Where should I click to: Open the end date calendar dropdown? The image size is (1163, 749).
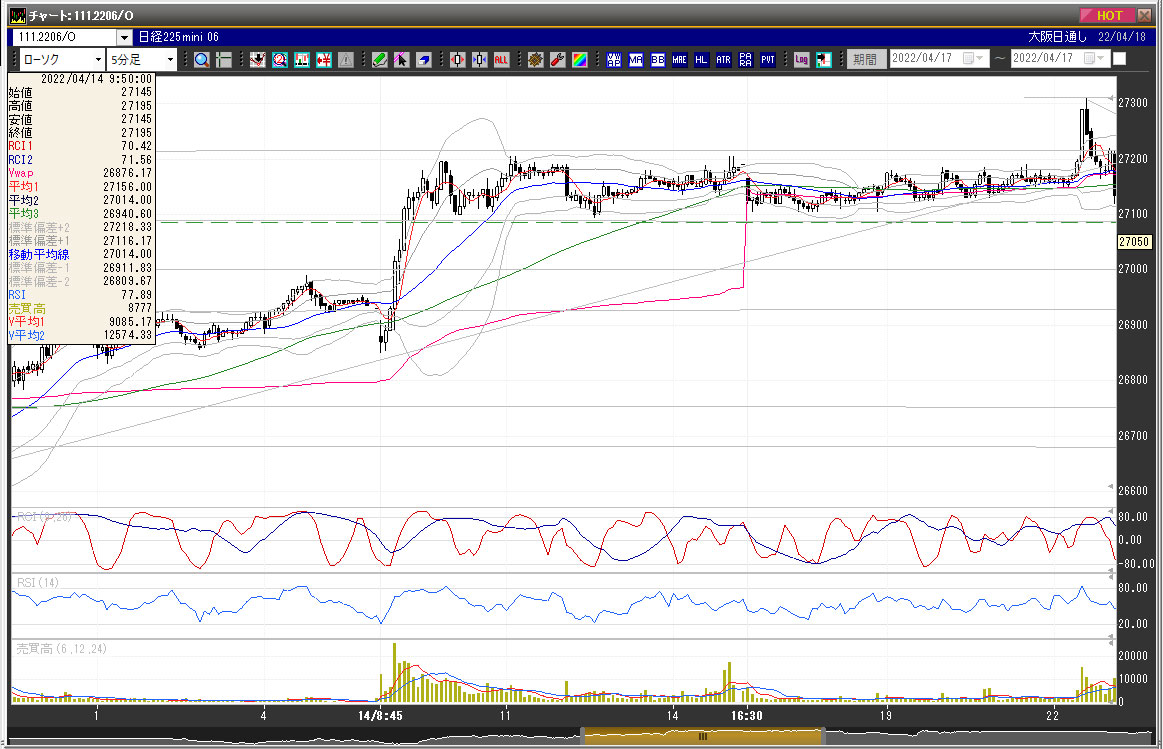[x=1094, y=59]
